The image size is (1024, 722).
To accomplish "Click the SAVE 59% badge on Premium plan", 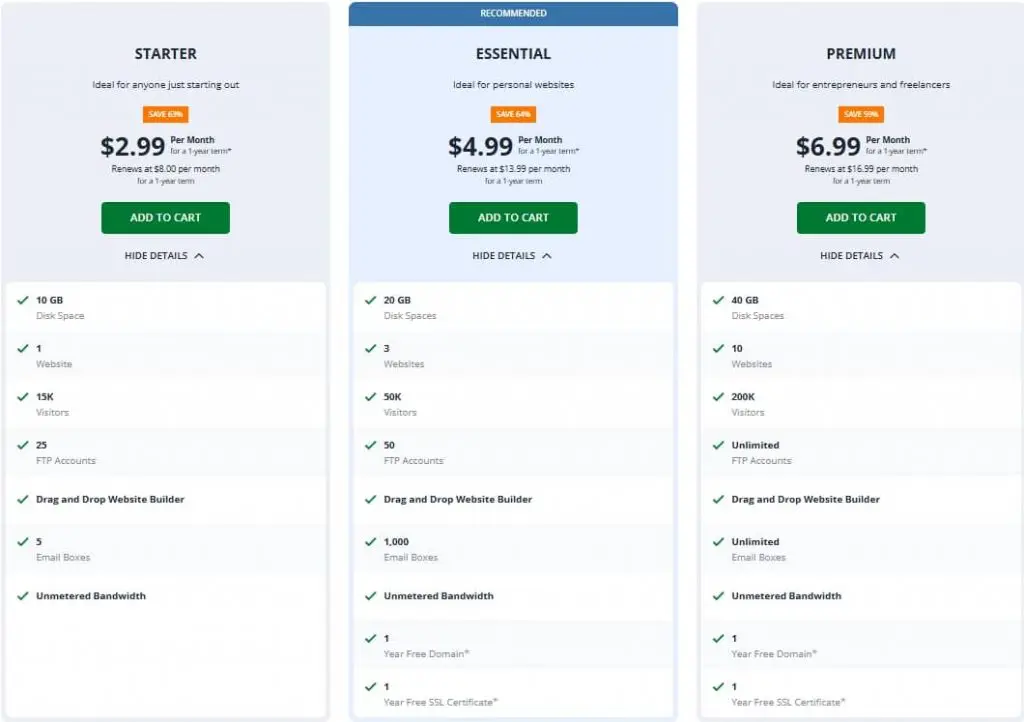I will tap(860, 114).
